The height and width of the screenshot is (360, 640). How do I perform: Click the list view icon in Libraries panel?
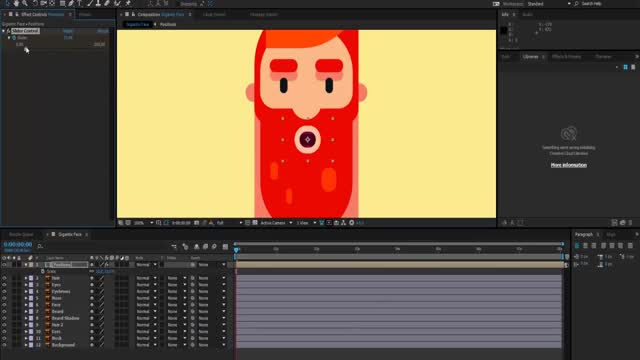633,67
